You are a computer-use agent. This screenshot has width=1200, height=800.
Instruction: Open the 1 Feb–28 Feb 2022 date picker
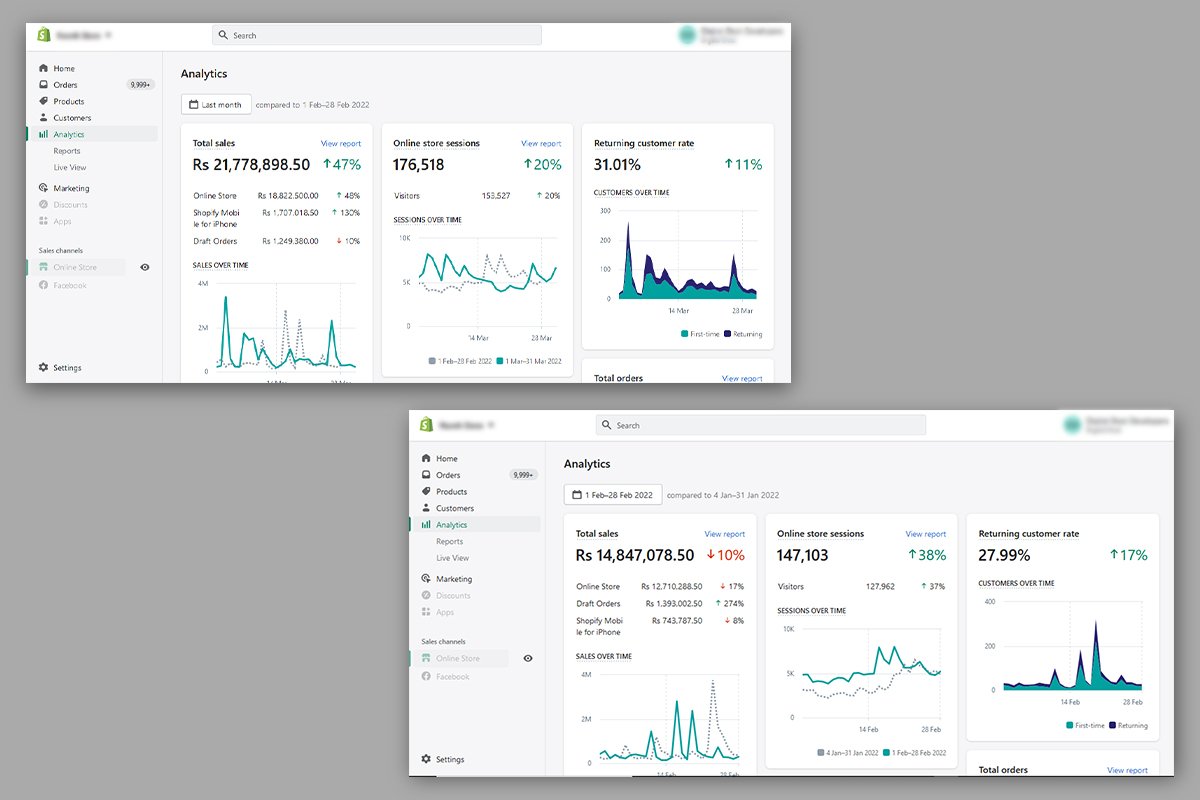[x=613, y=494]
